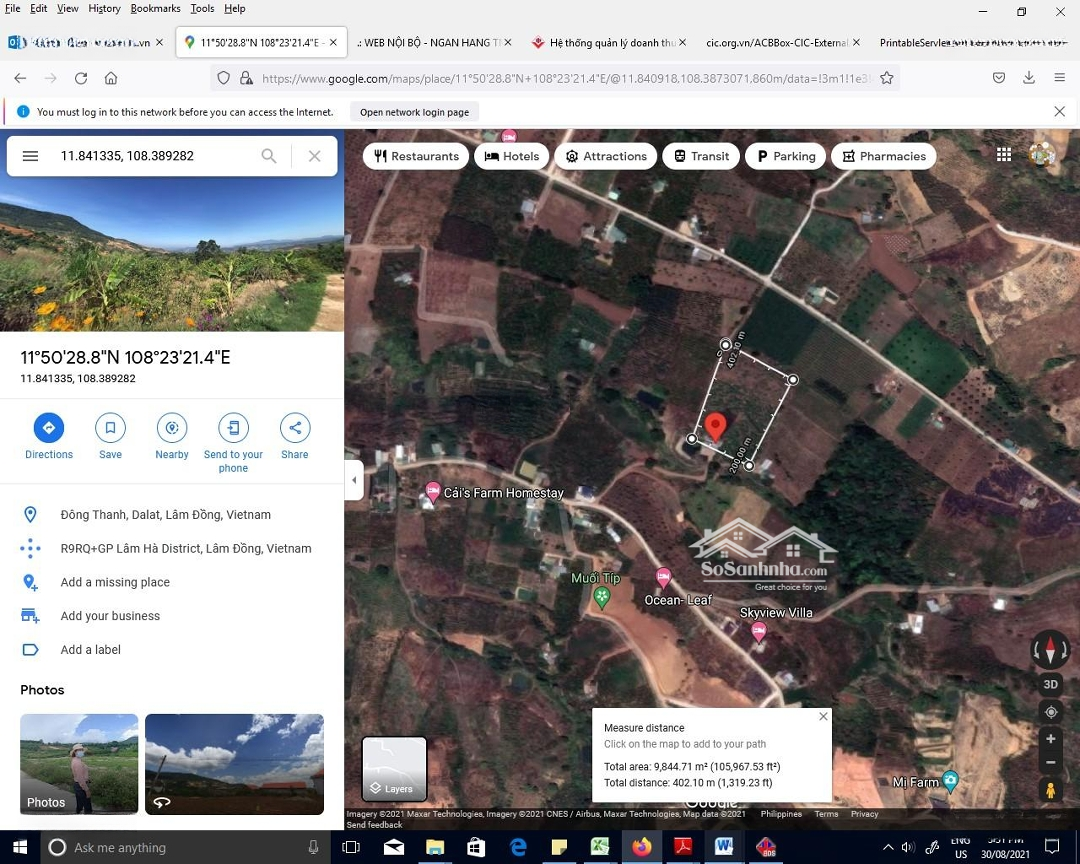1080x864 pixels.
Task: Open Nearby search for this location
Action: (172, 428)
